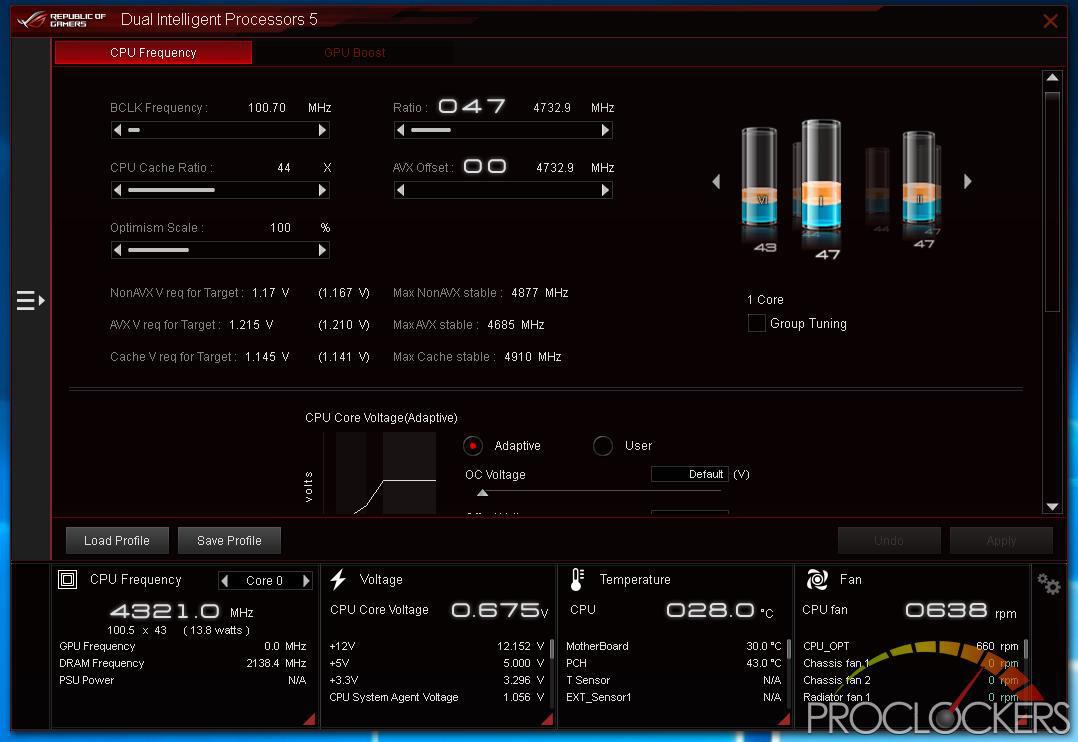Click the Temperature list scrollbar
Viewport: 1078px width, 742px height.
pos(789,649)
